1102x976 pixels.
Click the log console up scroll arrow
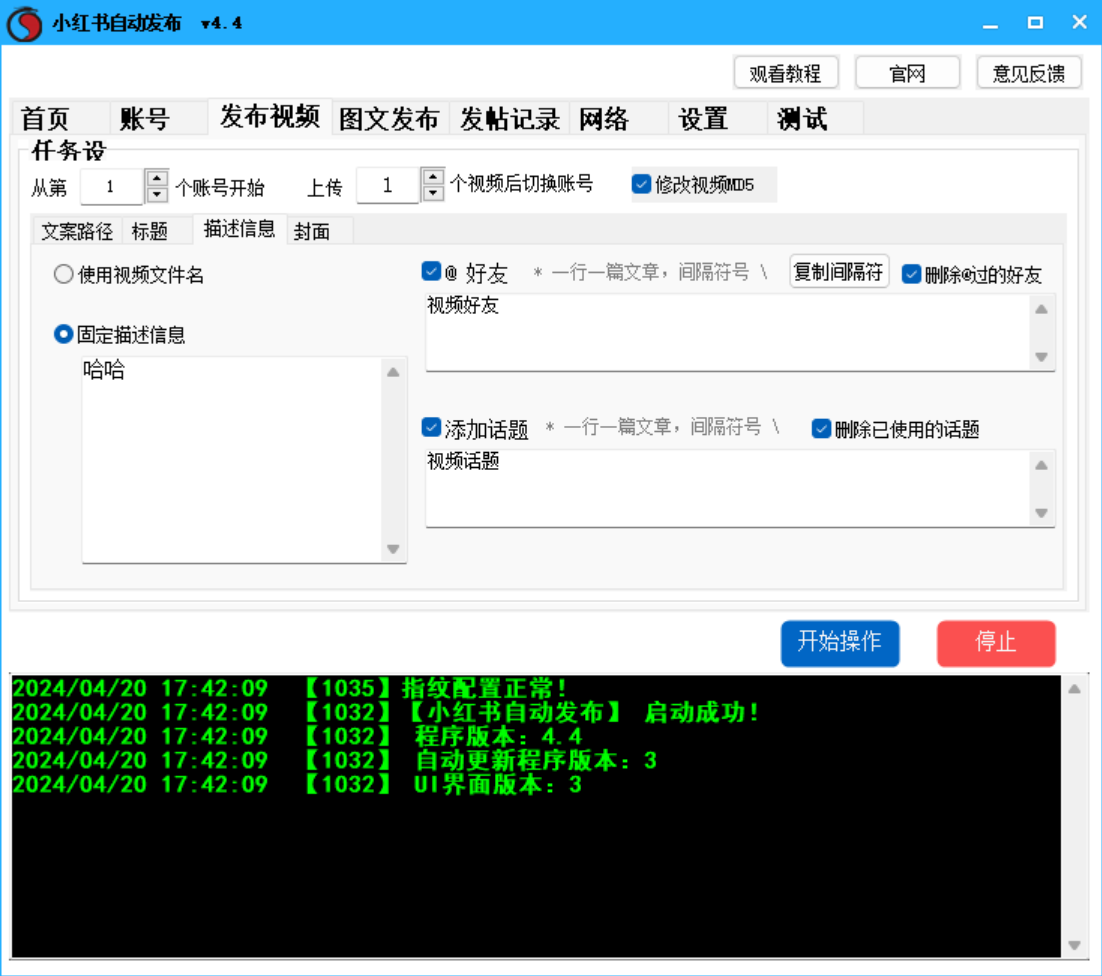tap(1075, 689)
